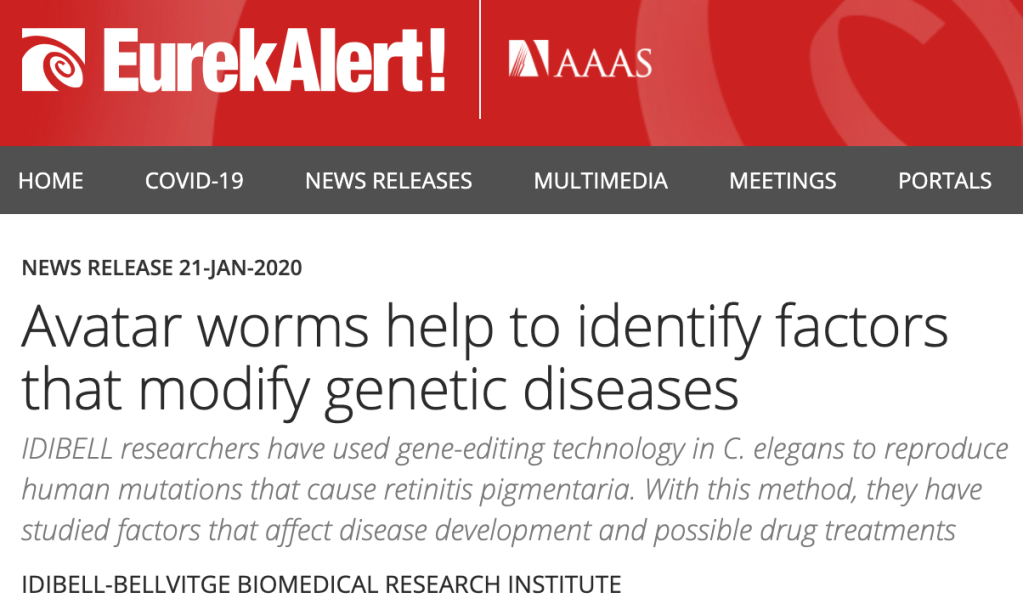The height and width of the screenshot is (615, 1023).
Task: Open the COVID-19 navigation section
Action: click(194, 181)
